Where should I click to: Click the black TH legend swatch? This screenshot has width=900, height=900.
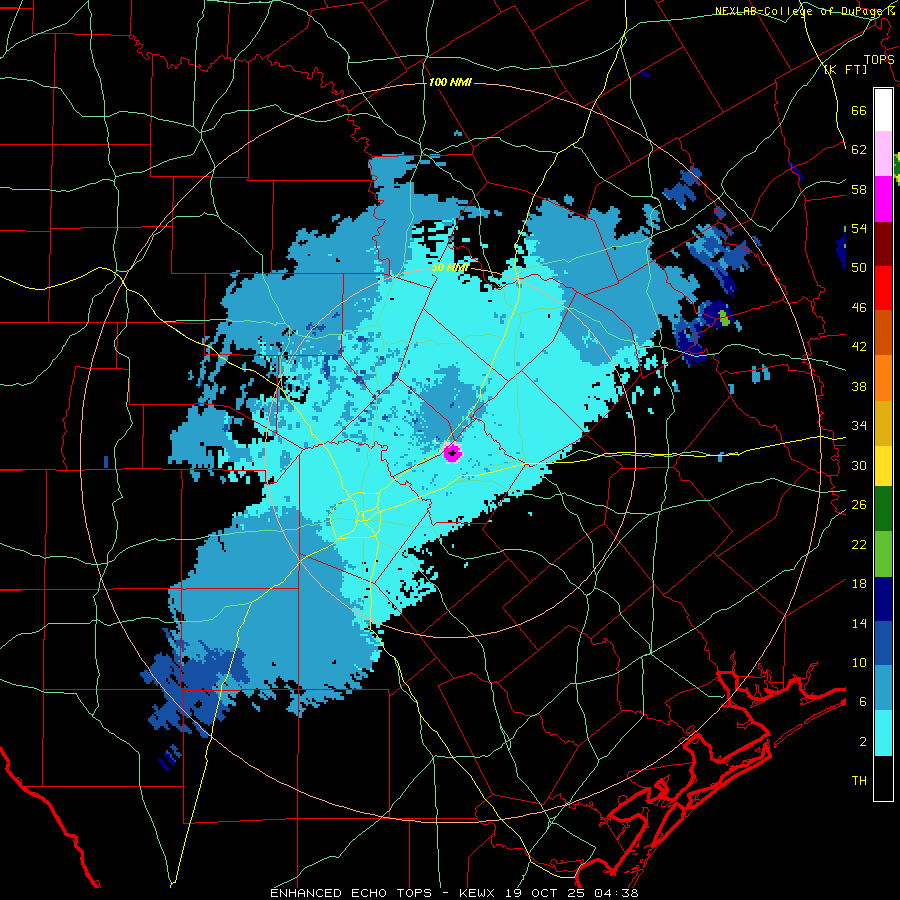(x=883, y=778)
